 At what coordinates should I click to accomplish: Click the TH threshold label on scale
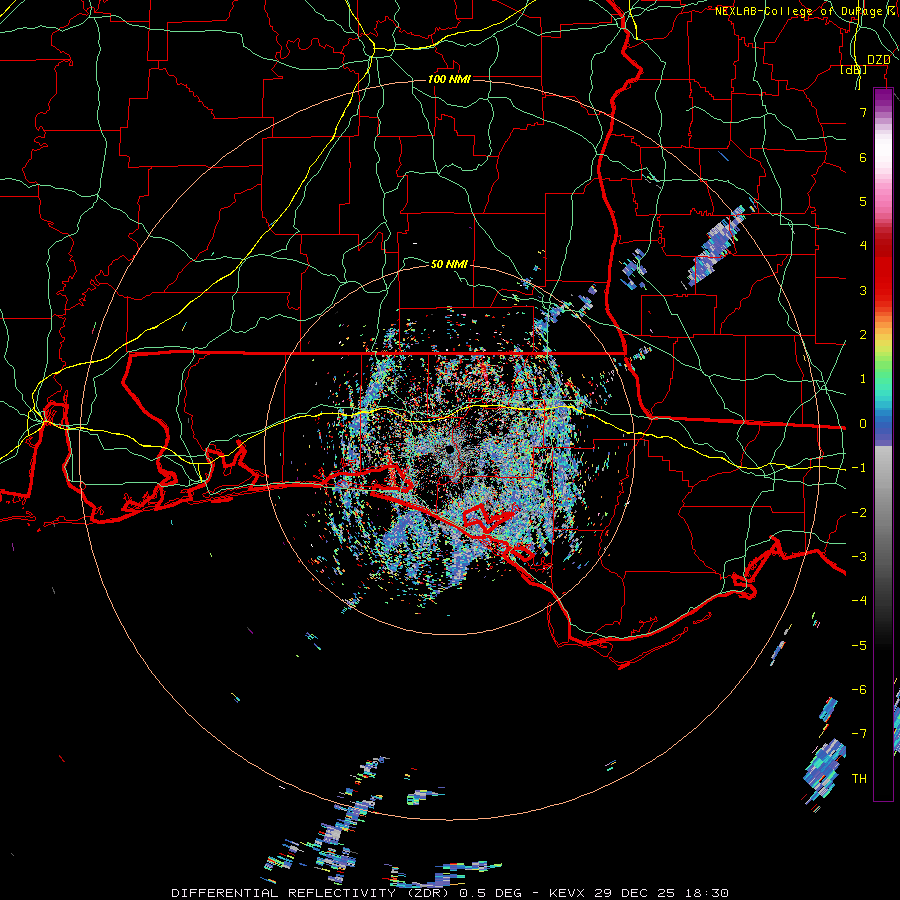(859, 779)
